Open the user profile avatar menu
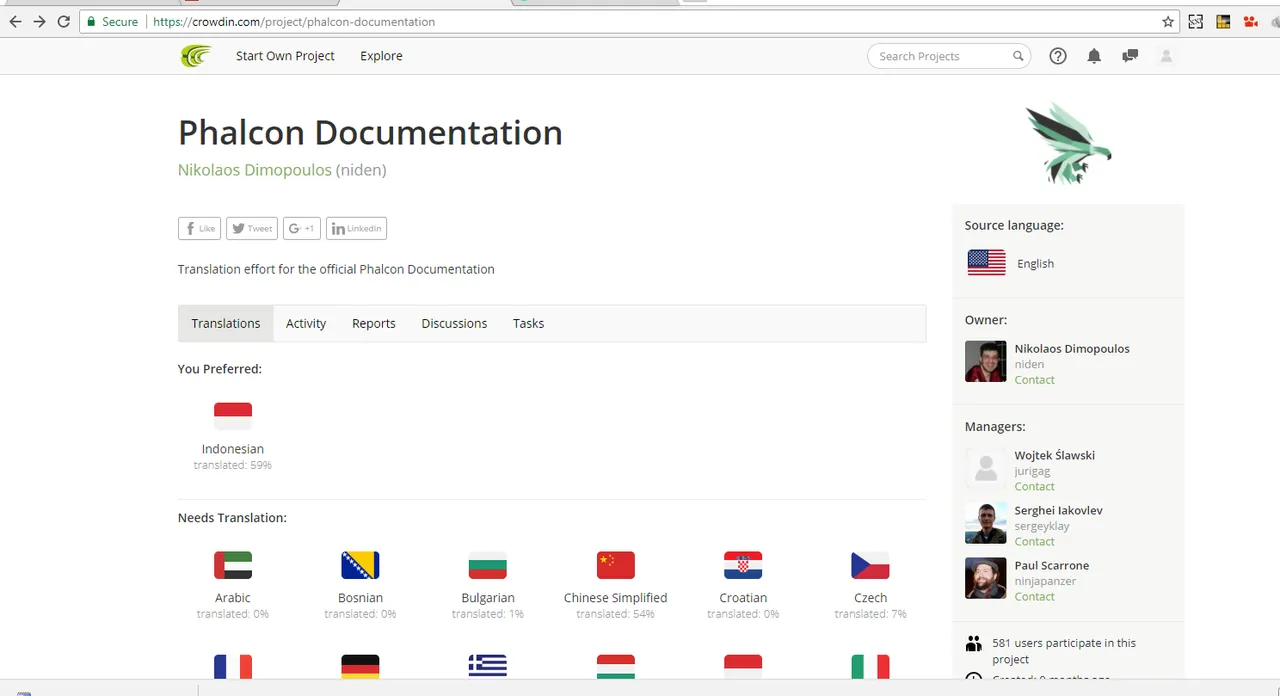The width and height of the screenshot is (1280, 696). (x=1166, y=56)
